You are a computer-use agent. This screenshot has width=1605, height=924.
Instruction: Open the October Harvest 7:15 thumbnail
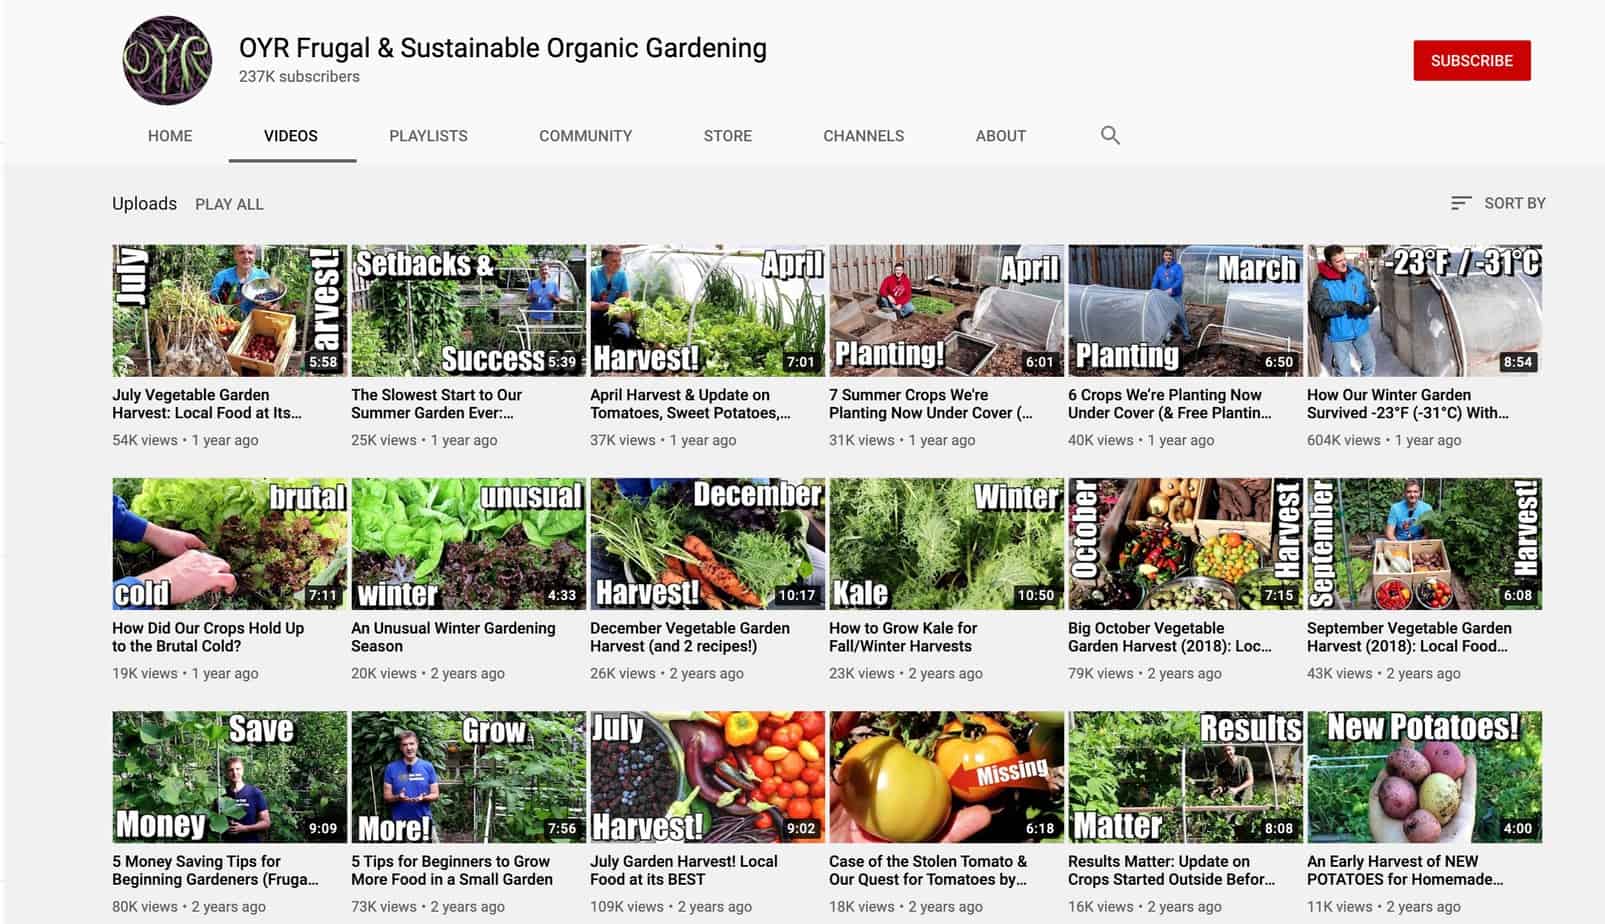(1185, 543)
